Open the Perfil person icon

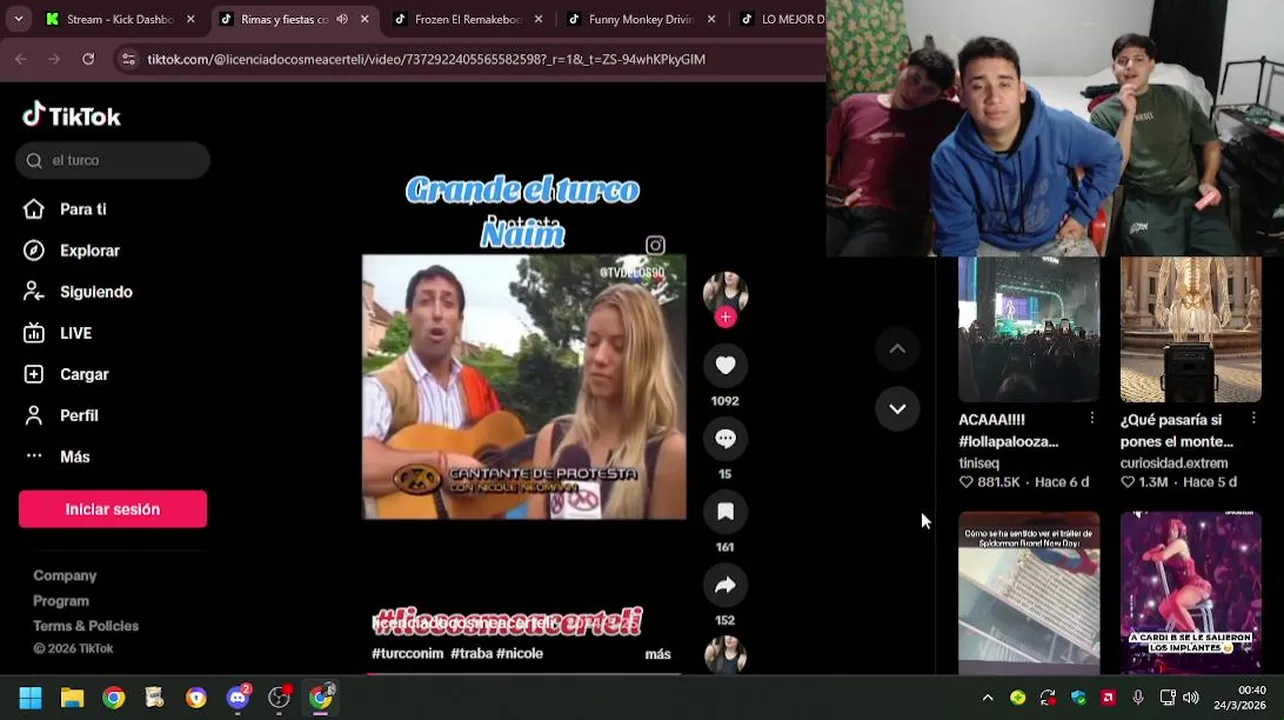point(34,415)
